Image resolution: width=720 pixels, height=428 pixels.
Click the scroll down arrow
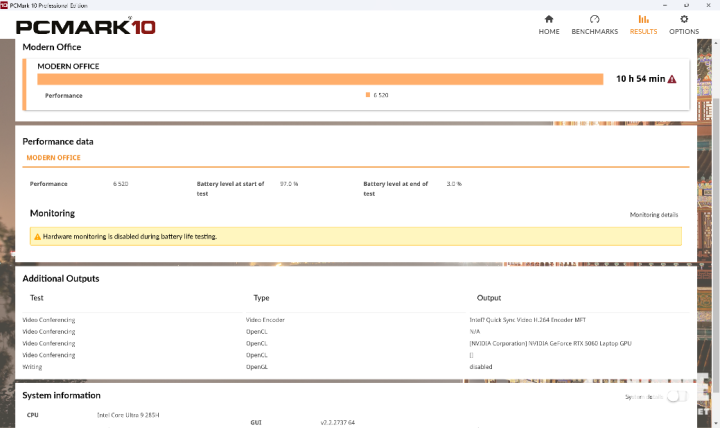tap(714, 422)
